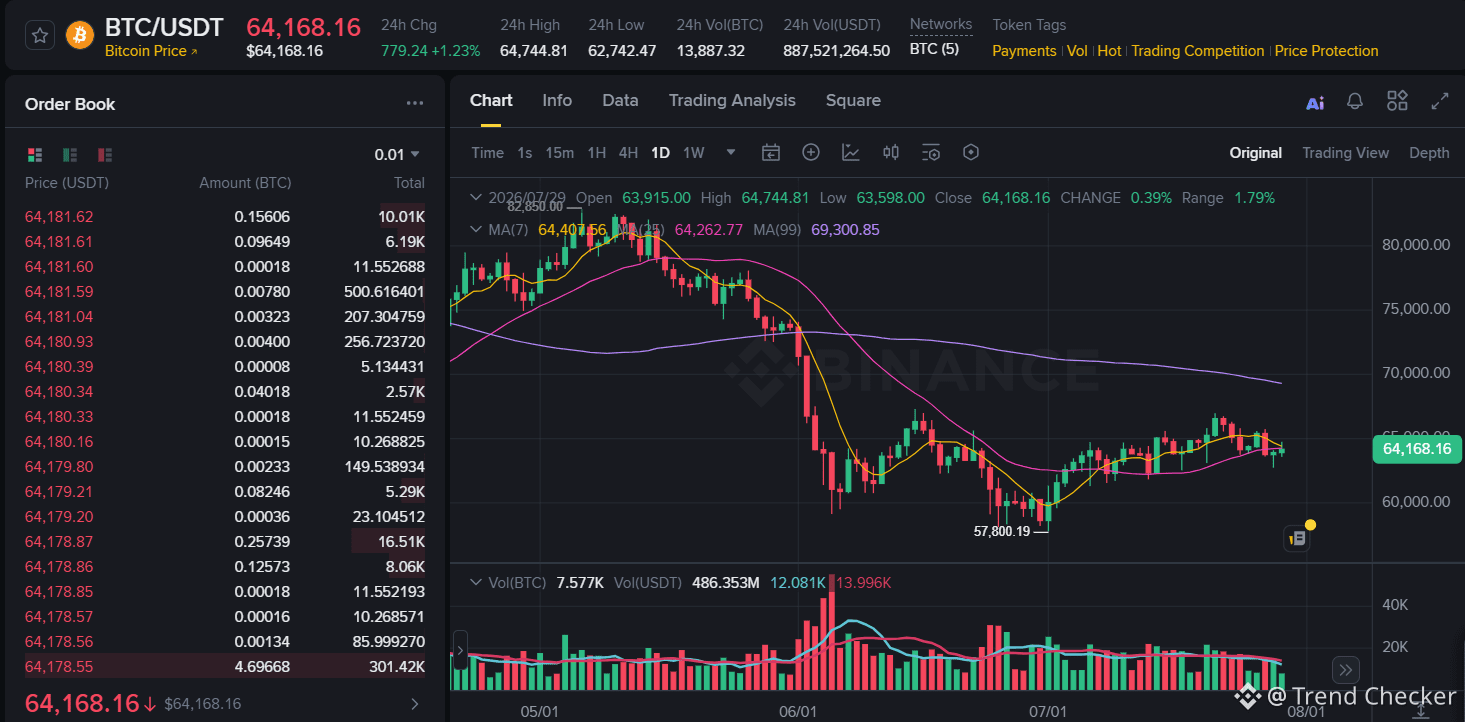Collapse the MA(7) indicator row
1465x722 pixels.
coord(477,230)
